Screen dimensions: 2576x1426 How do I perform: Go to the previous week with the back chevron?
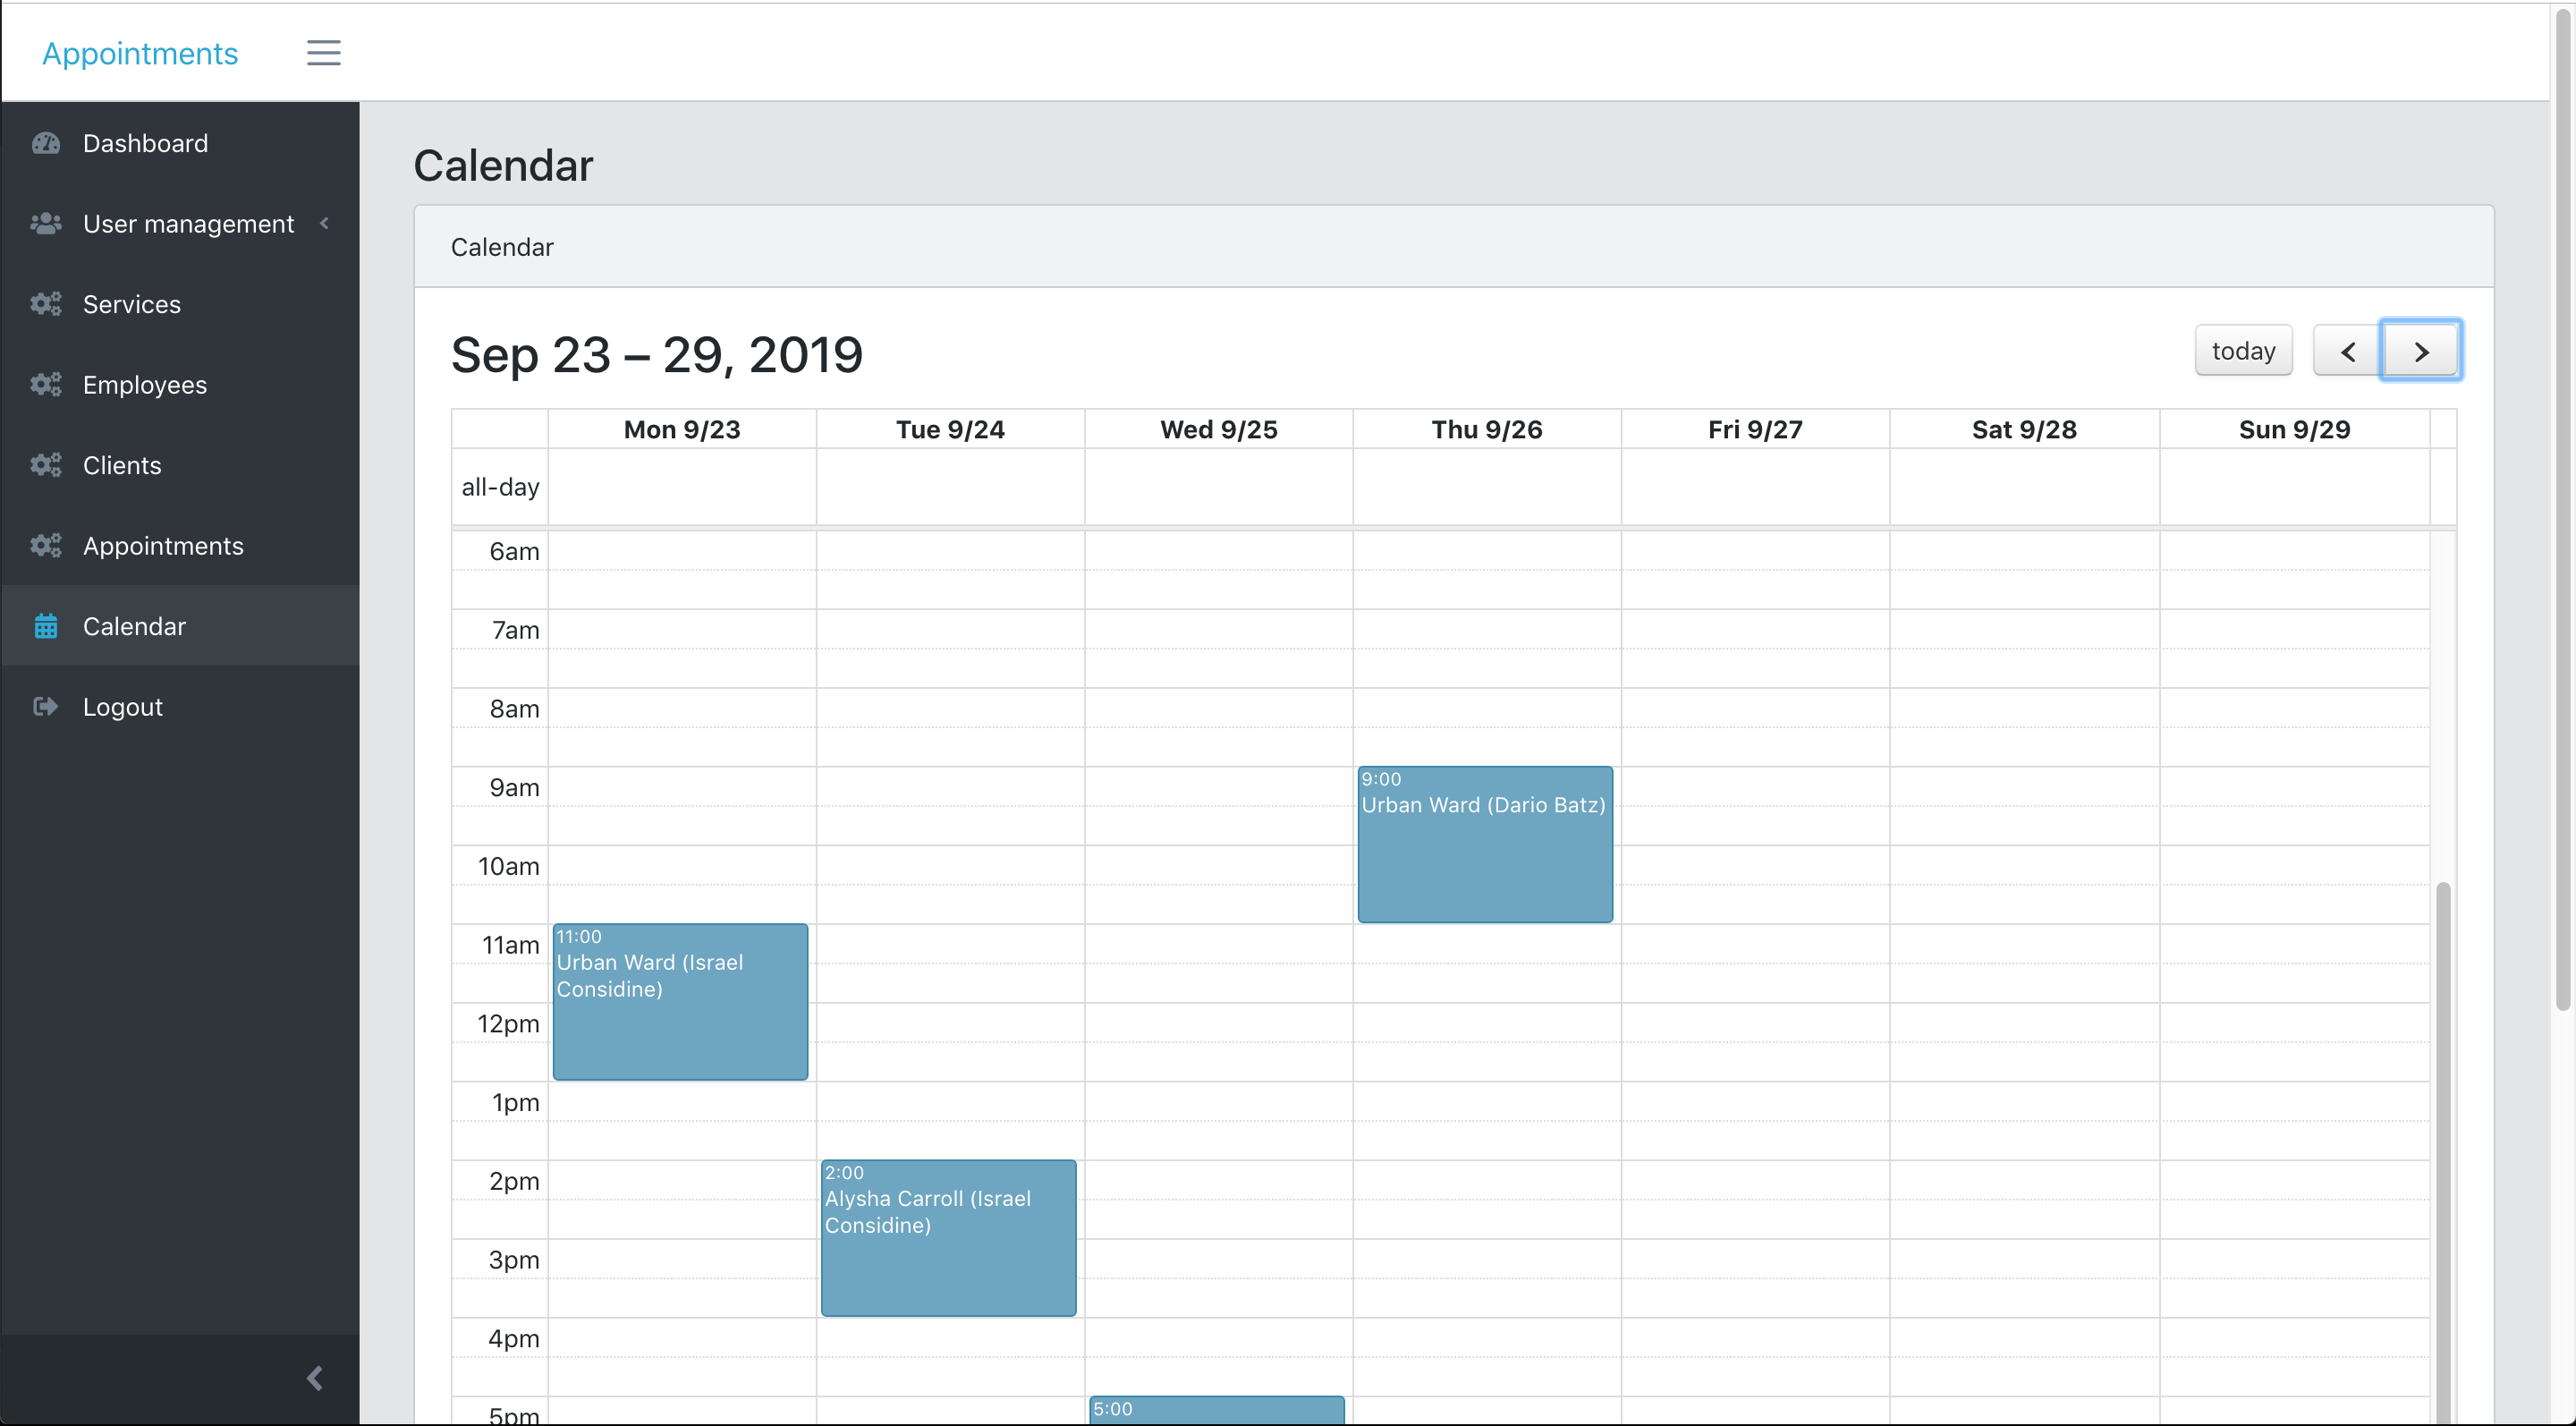2346,351
